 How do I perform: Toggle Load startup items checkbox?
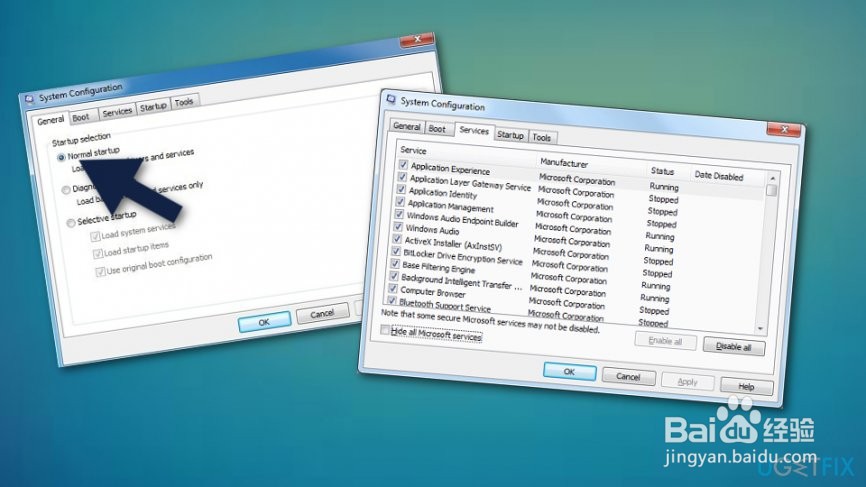click(98, 253)
